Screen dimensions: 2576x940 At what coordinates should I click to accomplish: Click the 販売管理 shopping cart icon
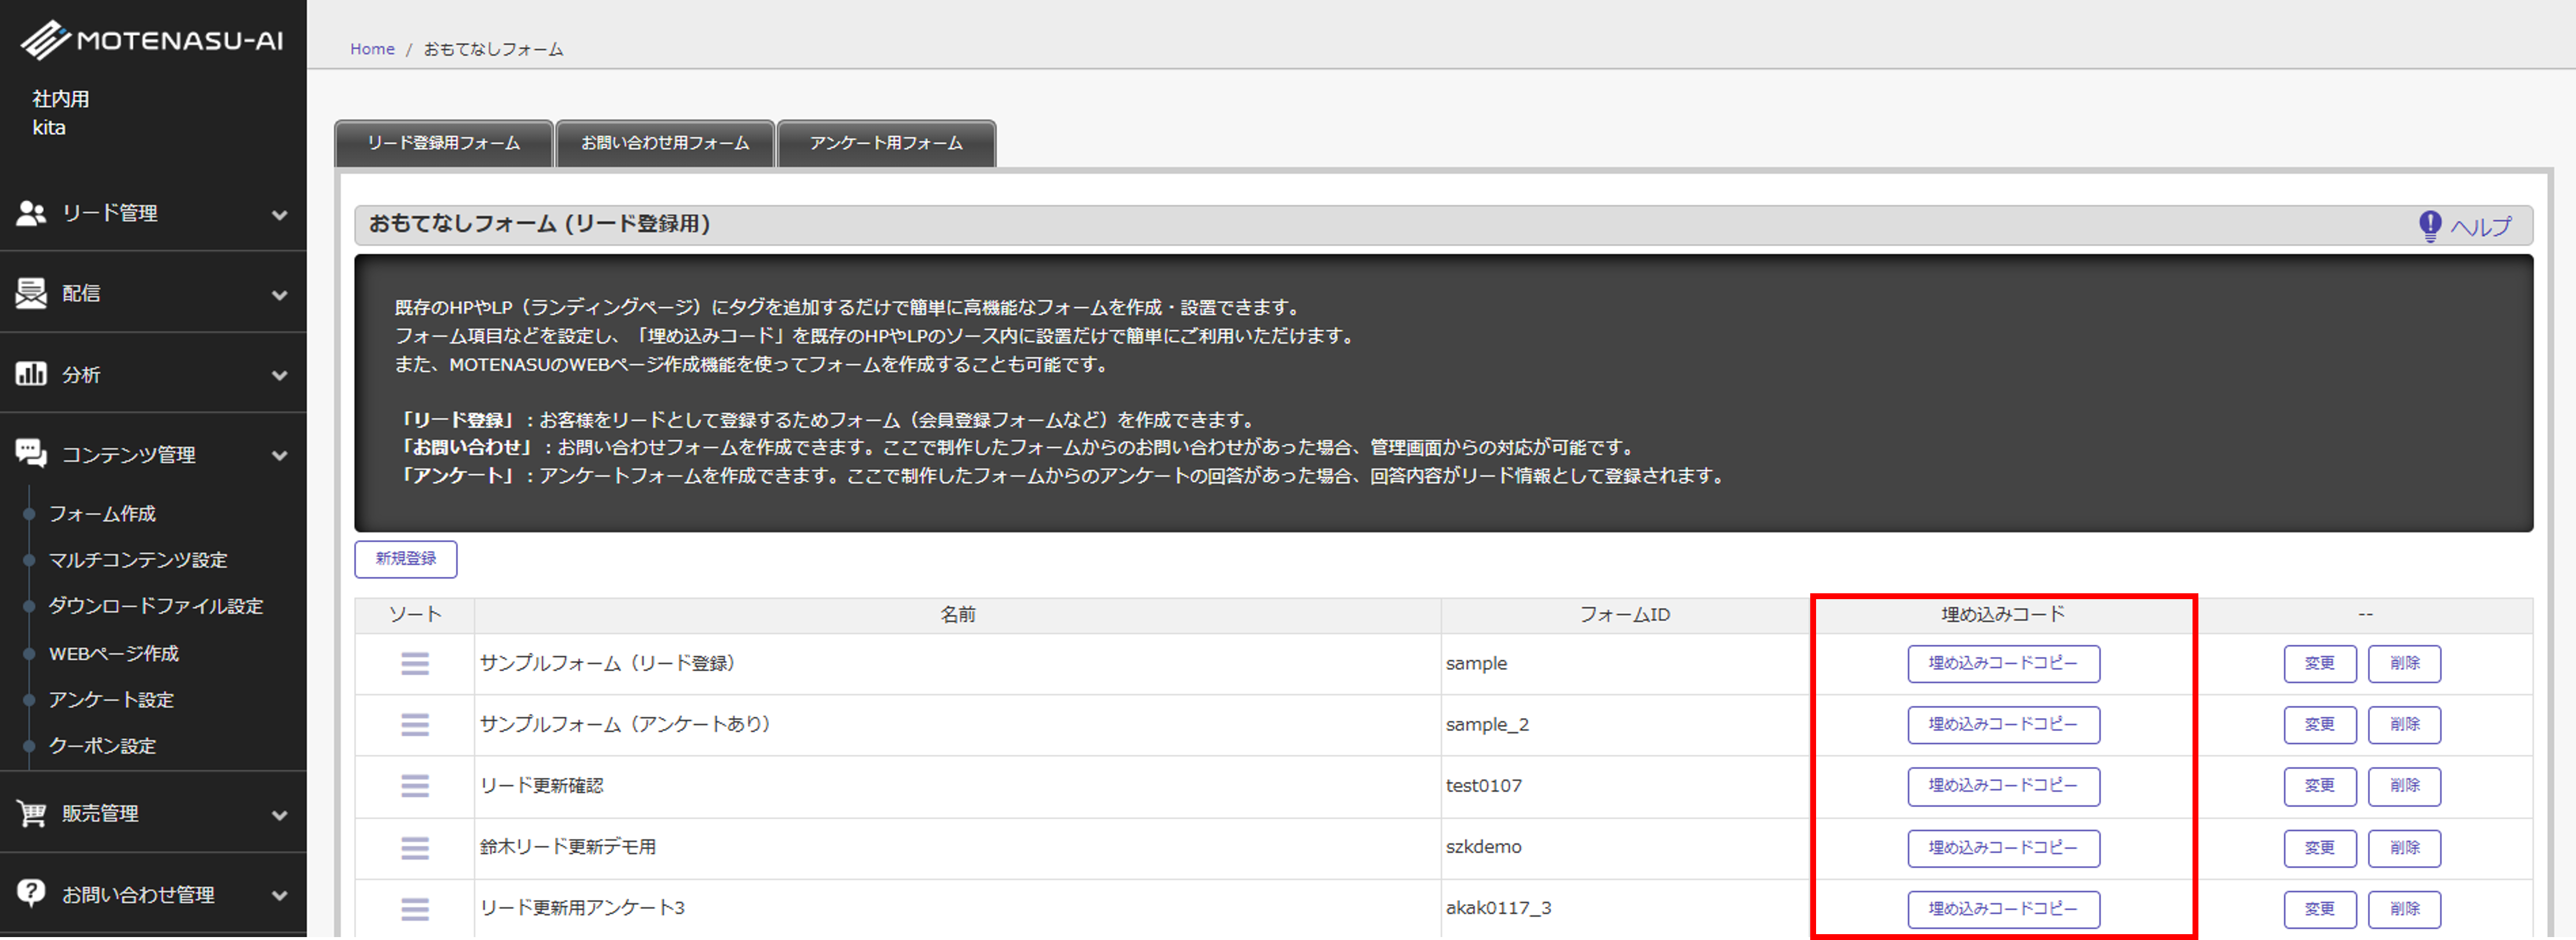pyautogui.click(x=31, y=814)
